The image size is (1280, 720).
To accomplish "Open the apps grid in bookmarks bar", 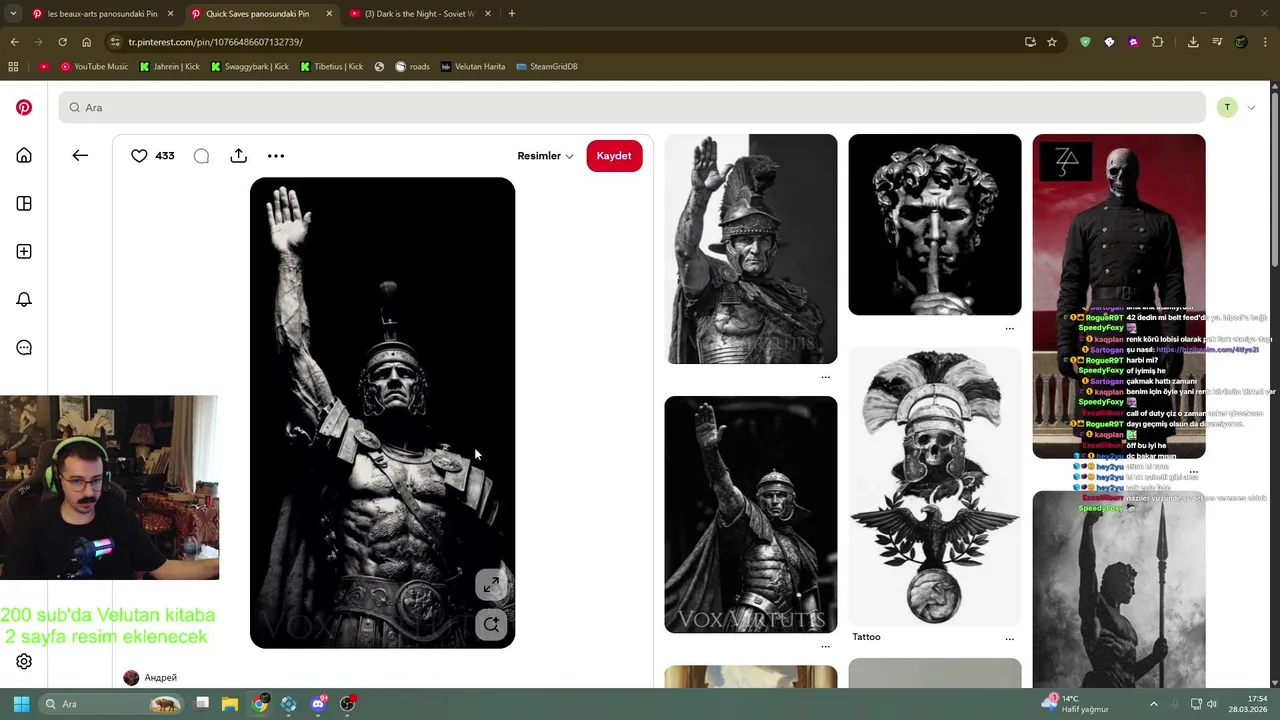I will (x=13, y=67).
